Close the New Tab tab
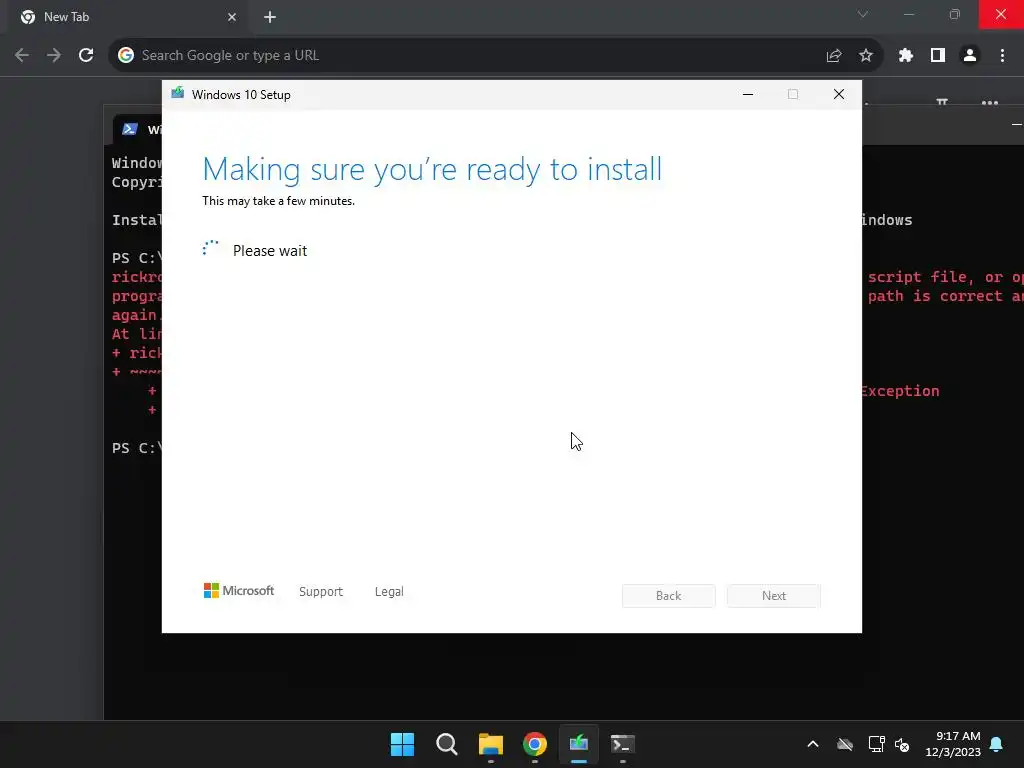Viewport: 1024px width, 768px height. coord(232,17)
